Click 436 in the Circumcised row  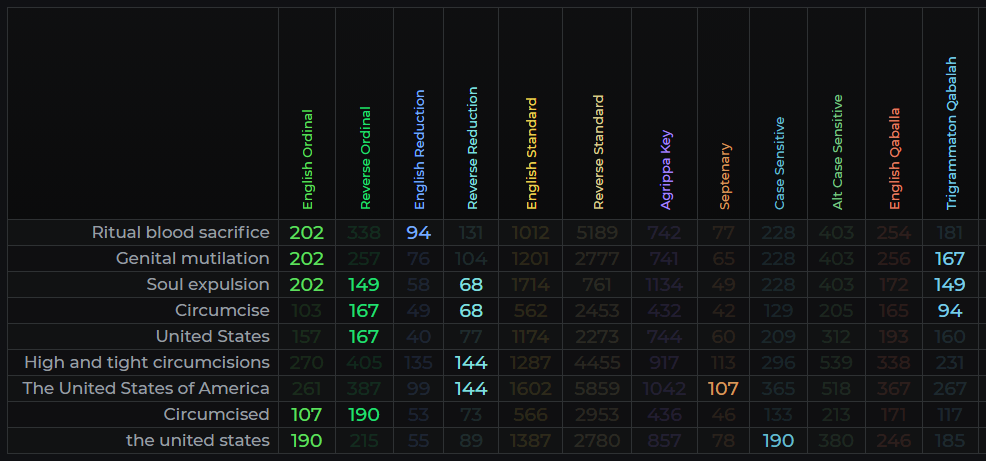665,414
